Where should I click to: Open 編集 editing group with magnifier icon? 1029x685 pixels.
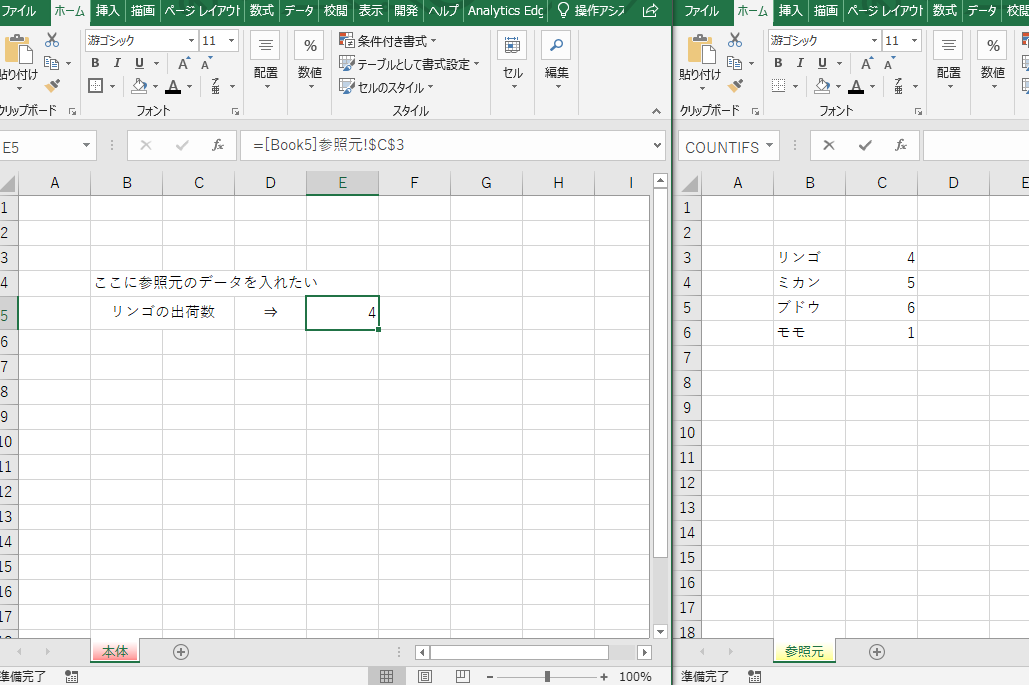click(556, 61)
